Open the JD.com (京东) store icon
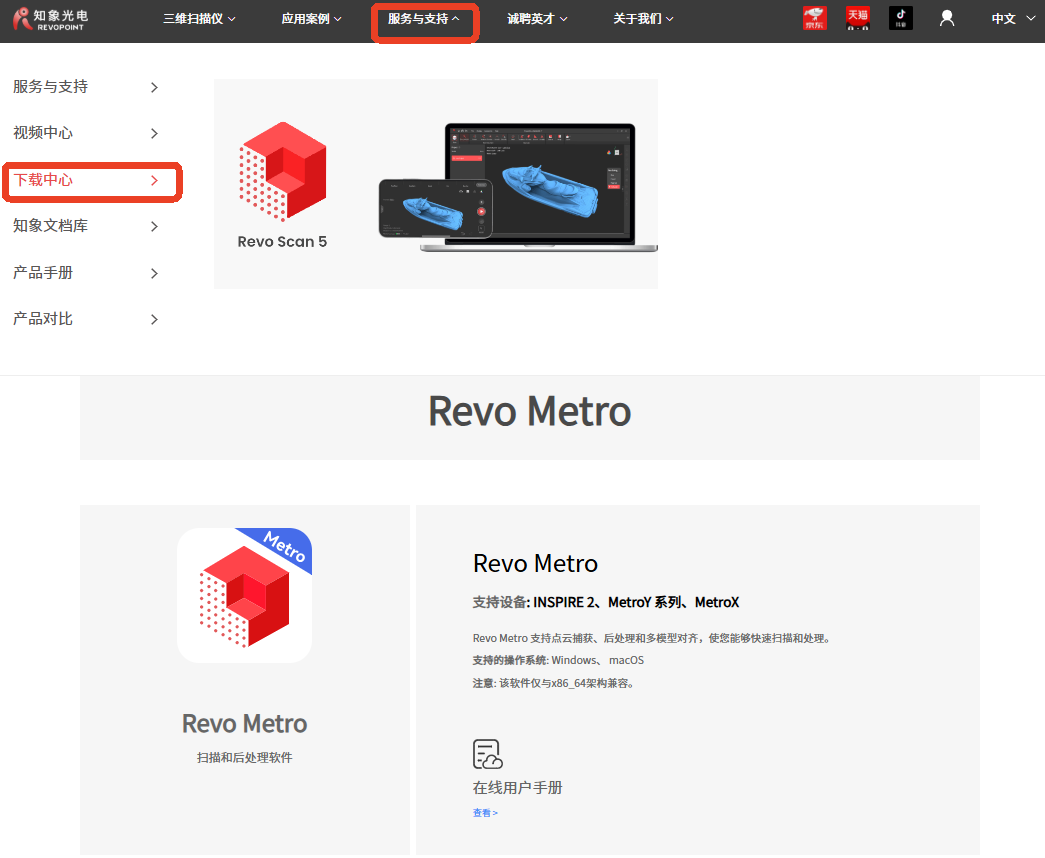This screenshot has height=858, width=1045. tap(815, 18)
